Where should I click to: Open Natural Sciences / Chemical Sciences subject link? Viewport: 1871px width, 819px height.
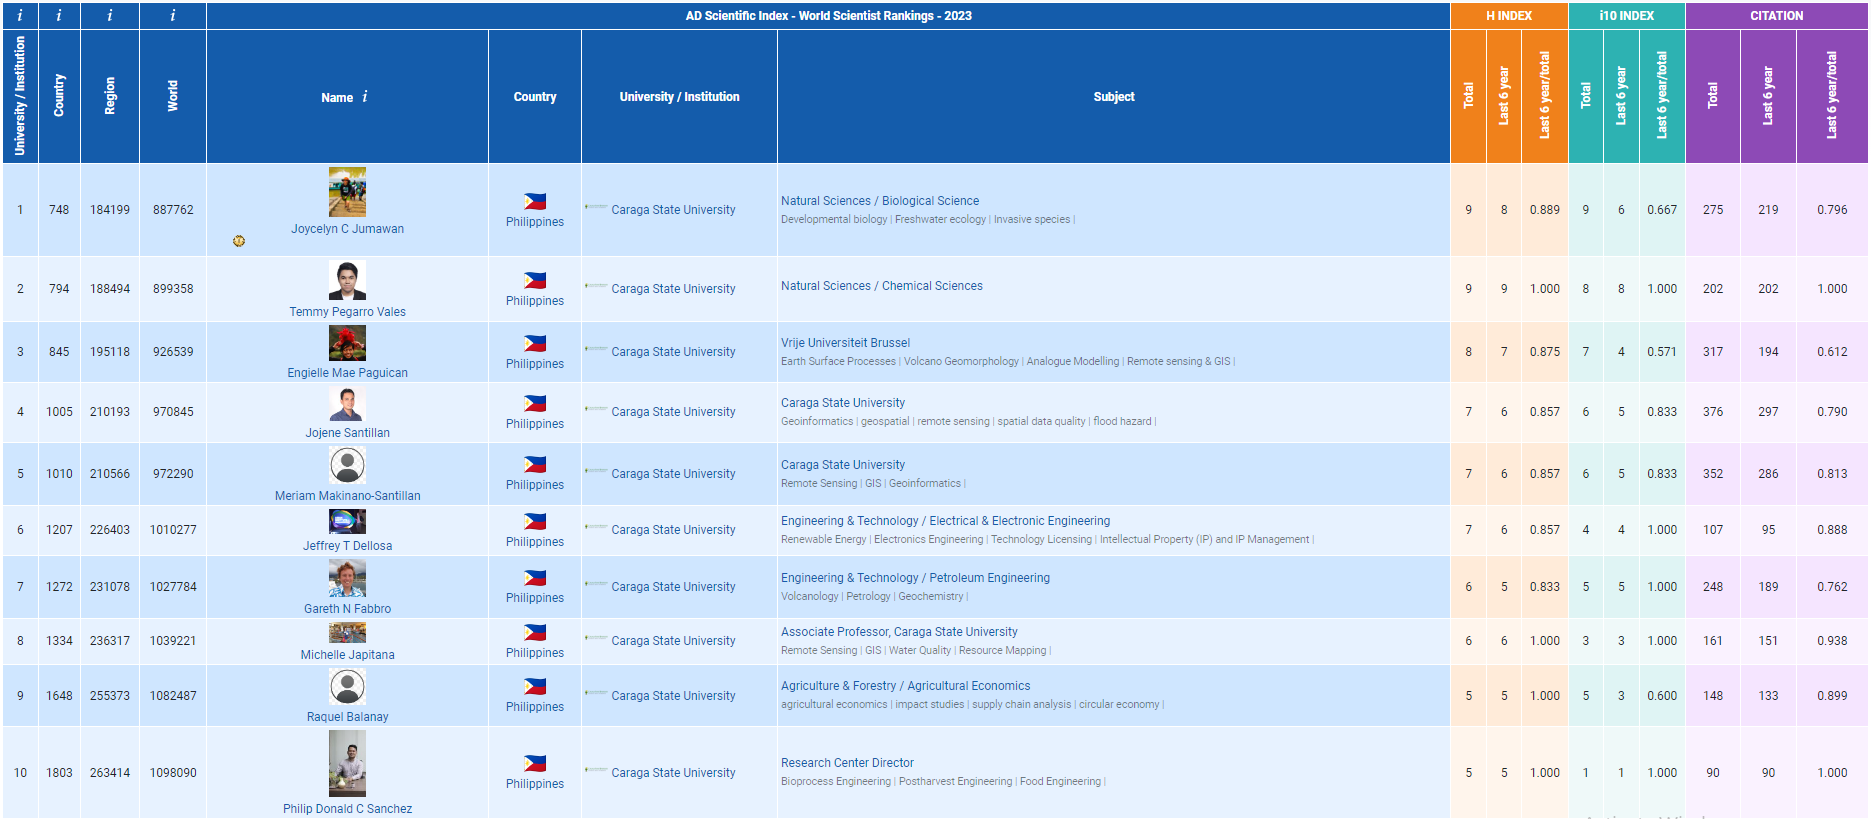[x=882, y=286]
